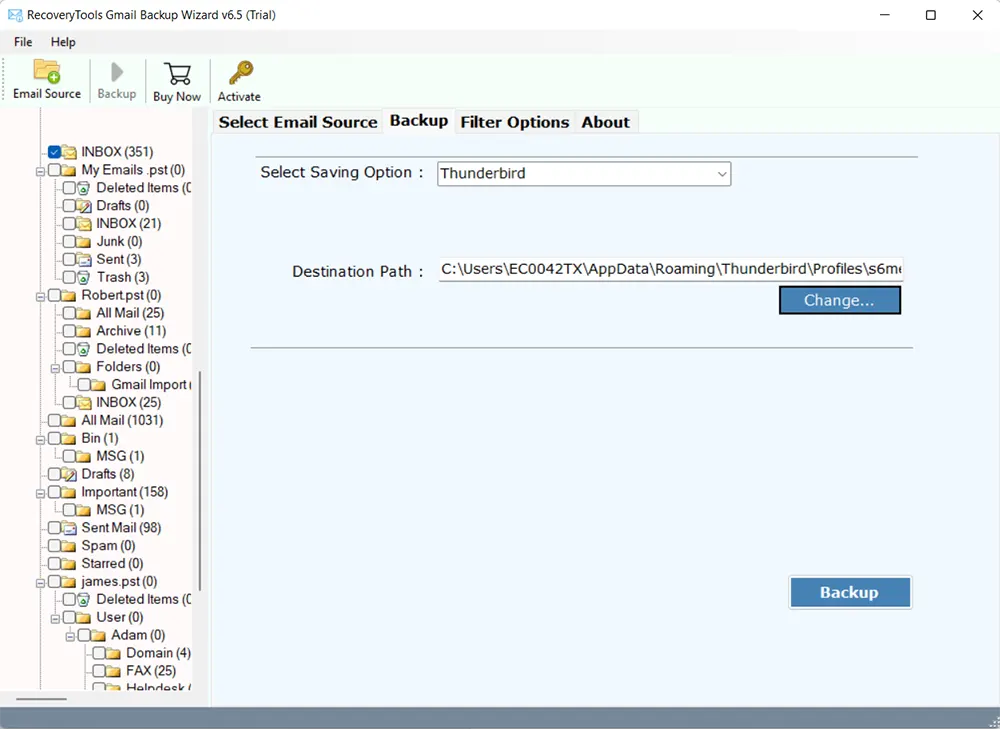
Task: Open Buy Now shopping cart icon
Action: (x=177, y=73)
